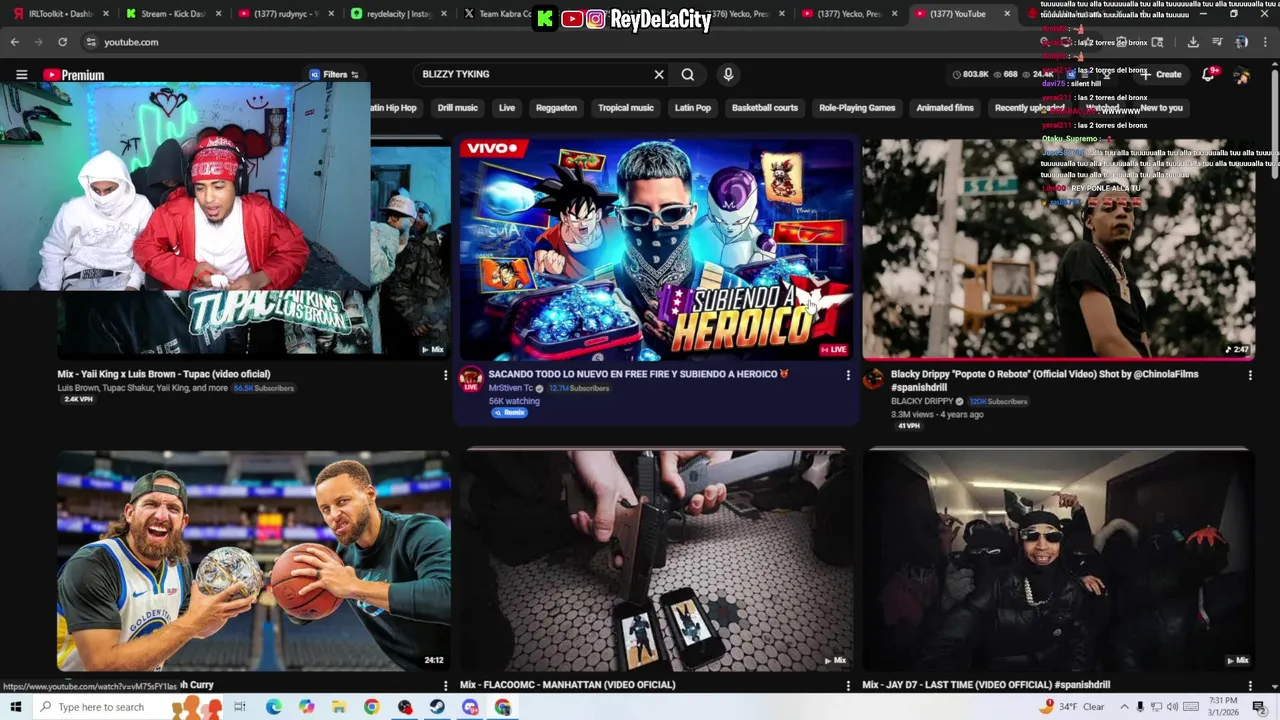1280x720 pixels.
Task: Open the browser three-dot menu
Action: click(1265, 42)
